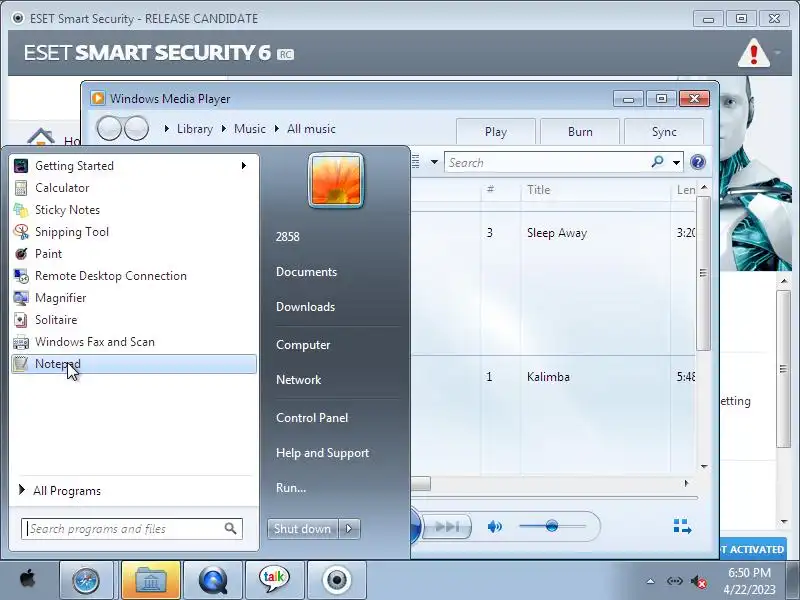Viewport: 800px width, 600px height.
Task: Click Music in the Media Player breadcrumb
Action: 249,129
